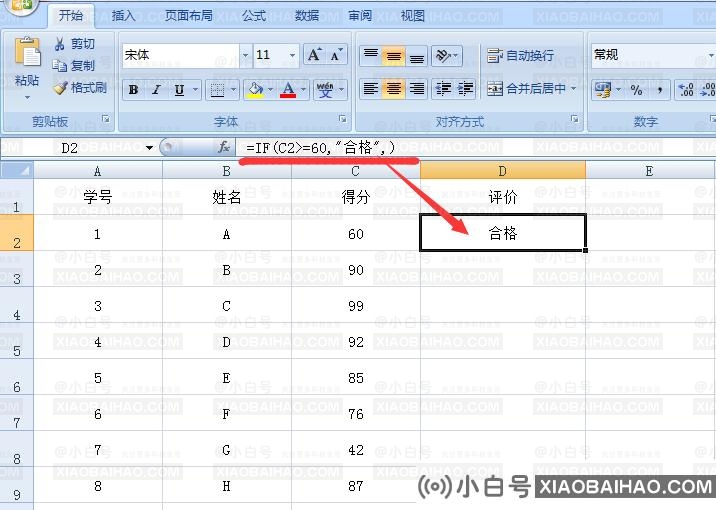Apply yellow fill color bucket

point(256,90)
